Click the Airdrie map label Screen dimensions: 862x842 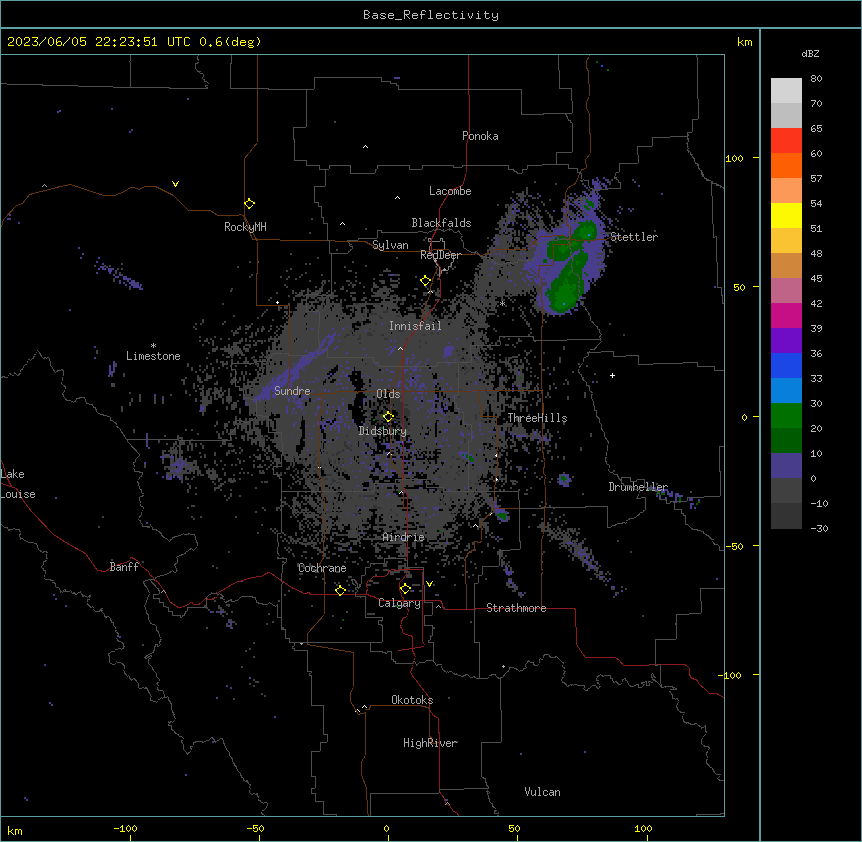tap(404, 537)
